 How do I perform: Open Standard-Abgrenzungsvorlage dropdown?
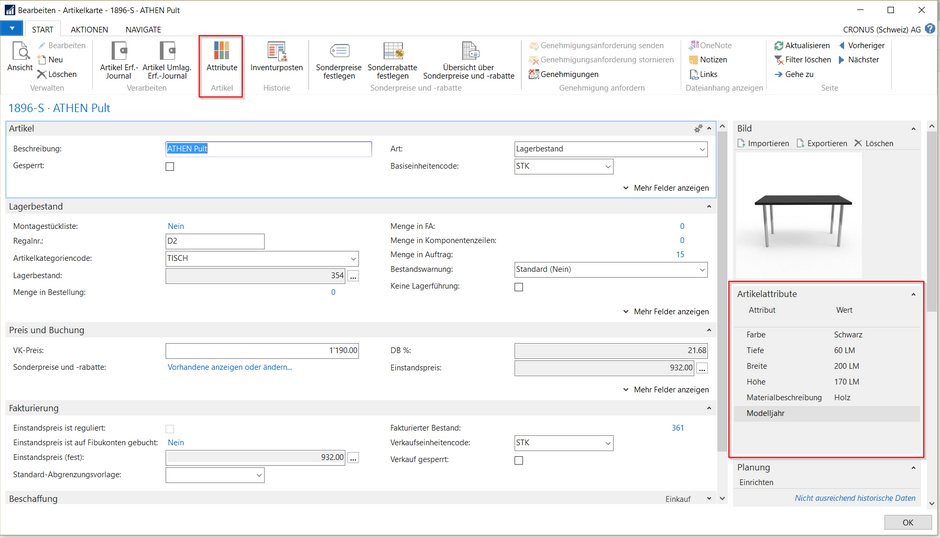click(x=258, y=476)
